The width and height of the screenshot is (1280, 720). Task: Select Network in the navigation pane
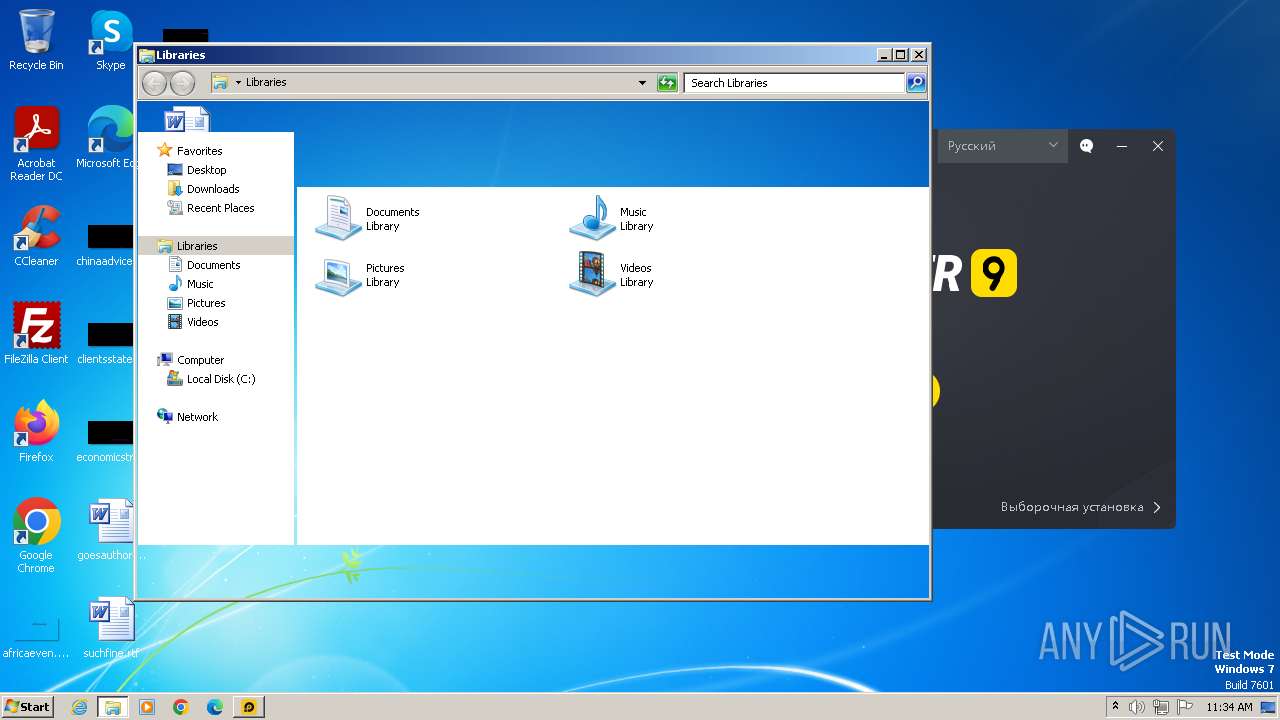click(197, 417)
